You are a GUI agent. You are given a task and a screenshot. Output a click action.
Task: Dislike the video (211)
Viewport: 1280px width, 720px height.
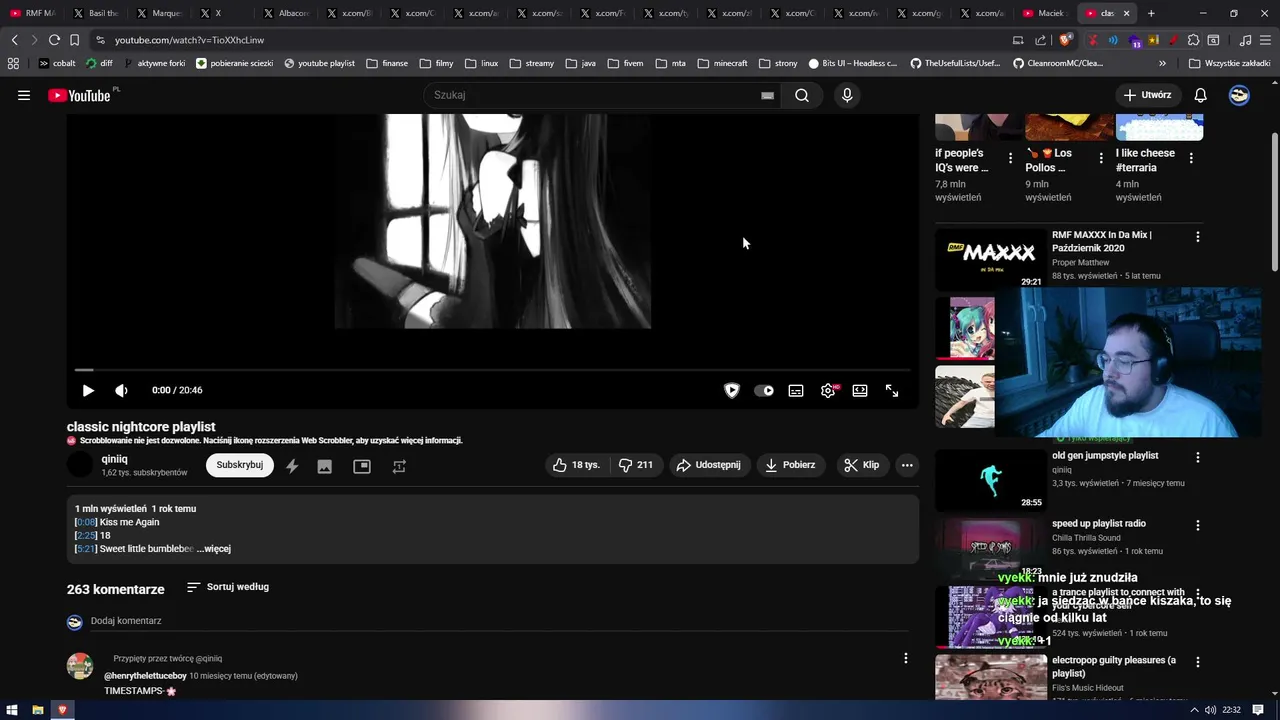point(636,465)
